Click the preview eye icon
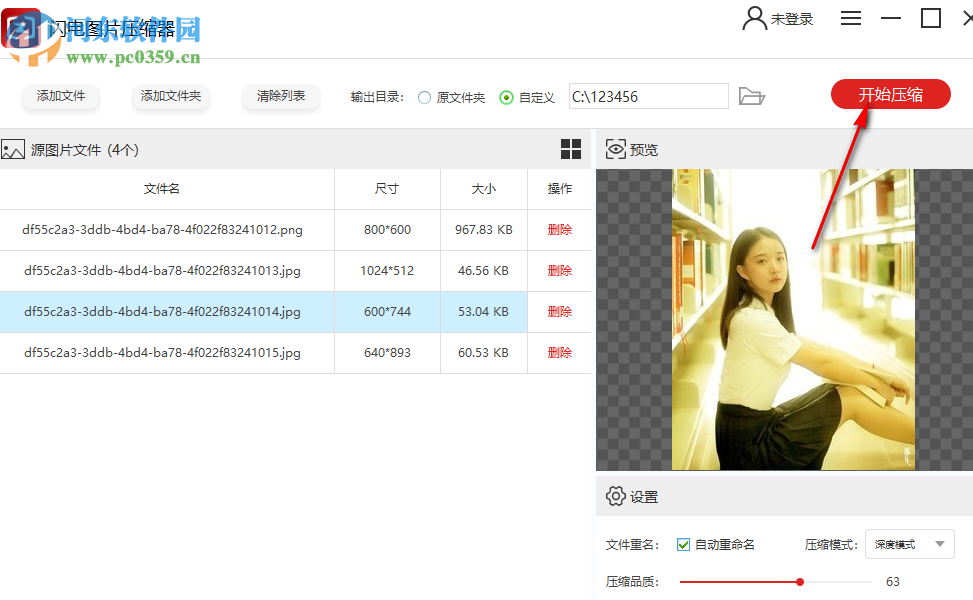The width and height of the screenshot is (973, 600). tap(616, 150)
